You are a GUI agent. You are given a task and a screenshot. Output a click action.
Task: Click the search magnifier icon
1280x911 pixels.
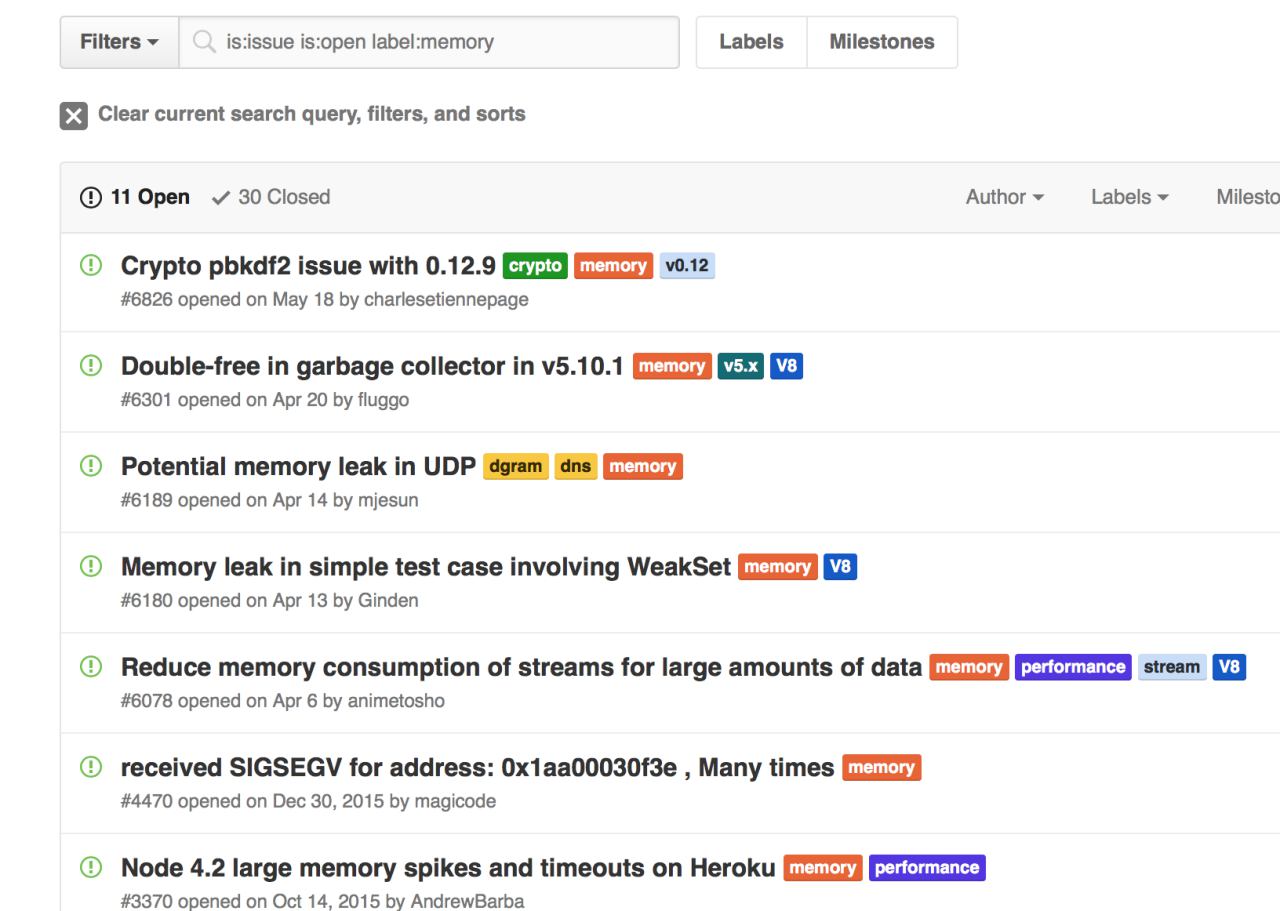204,42
